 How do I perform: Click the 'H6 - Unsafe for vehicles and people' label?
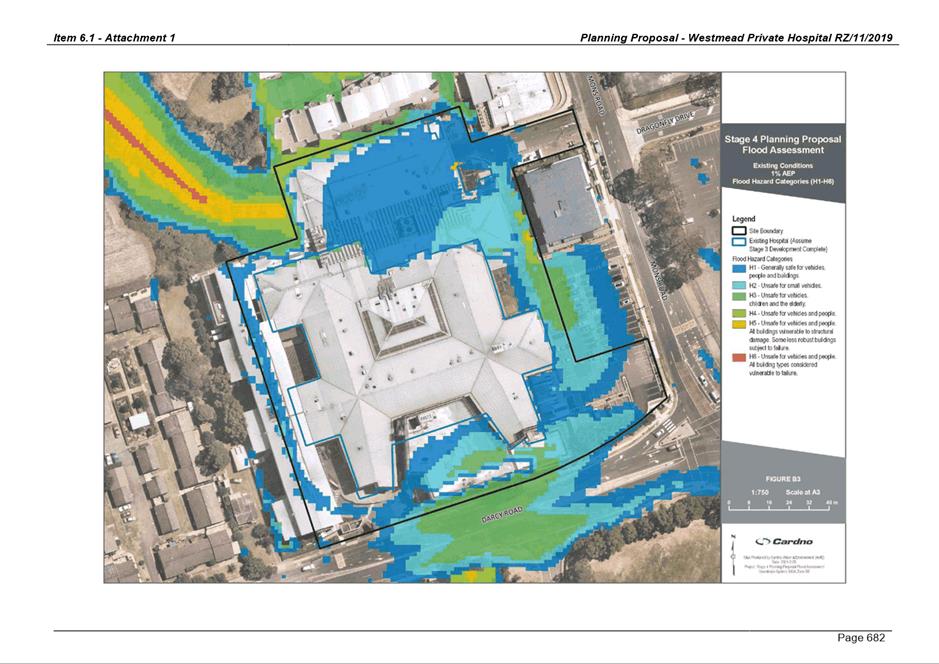point(792,357)
